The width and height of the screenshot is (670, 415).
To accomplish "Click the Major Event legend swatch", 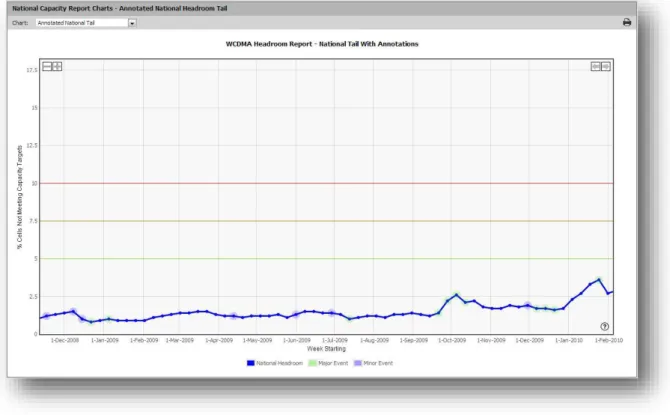I will pos(313,363).
